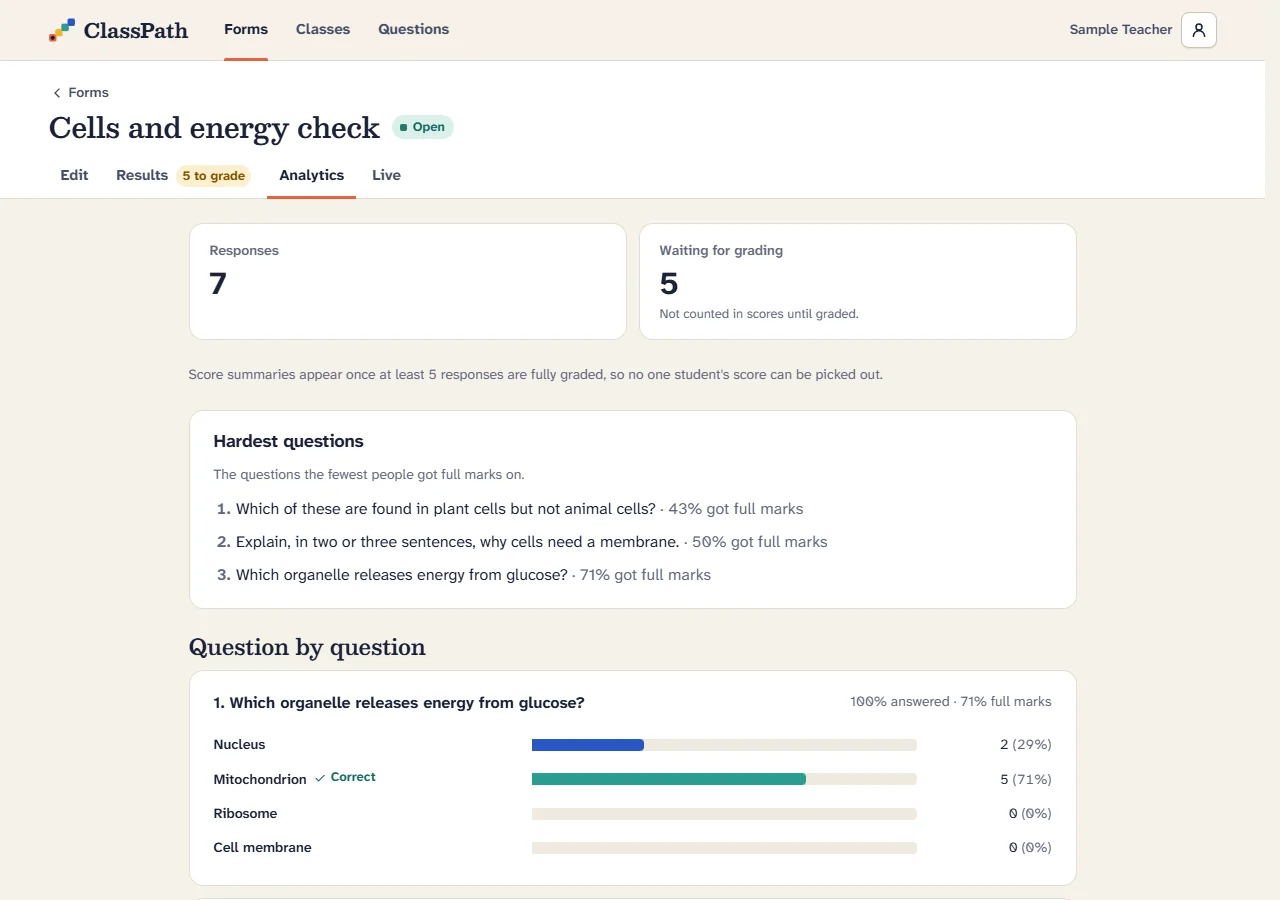Go back to Forms list link
Viewport: 1280px width, 900px height.
pos(80,93)
